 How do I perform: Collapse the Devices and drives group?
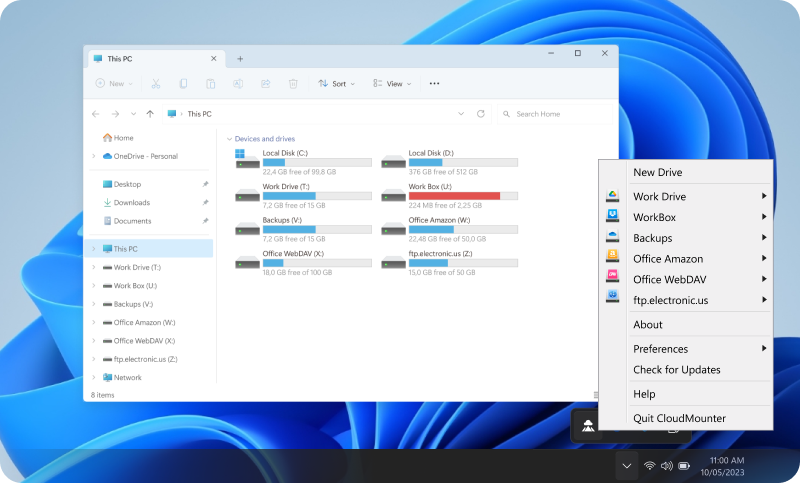[x=230, y=139]
